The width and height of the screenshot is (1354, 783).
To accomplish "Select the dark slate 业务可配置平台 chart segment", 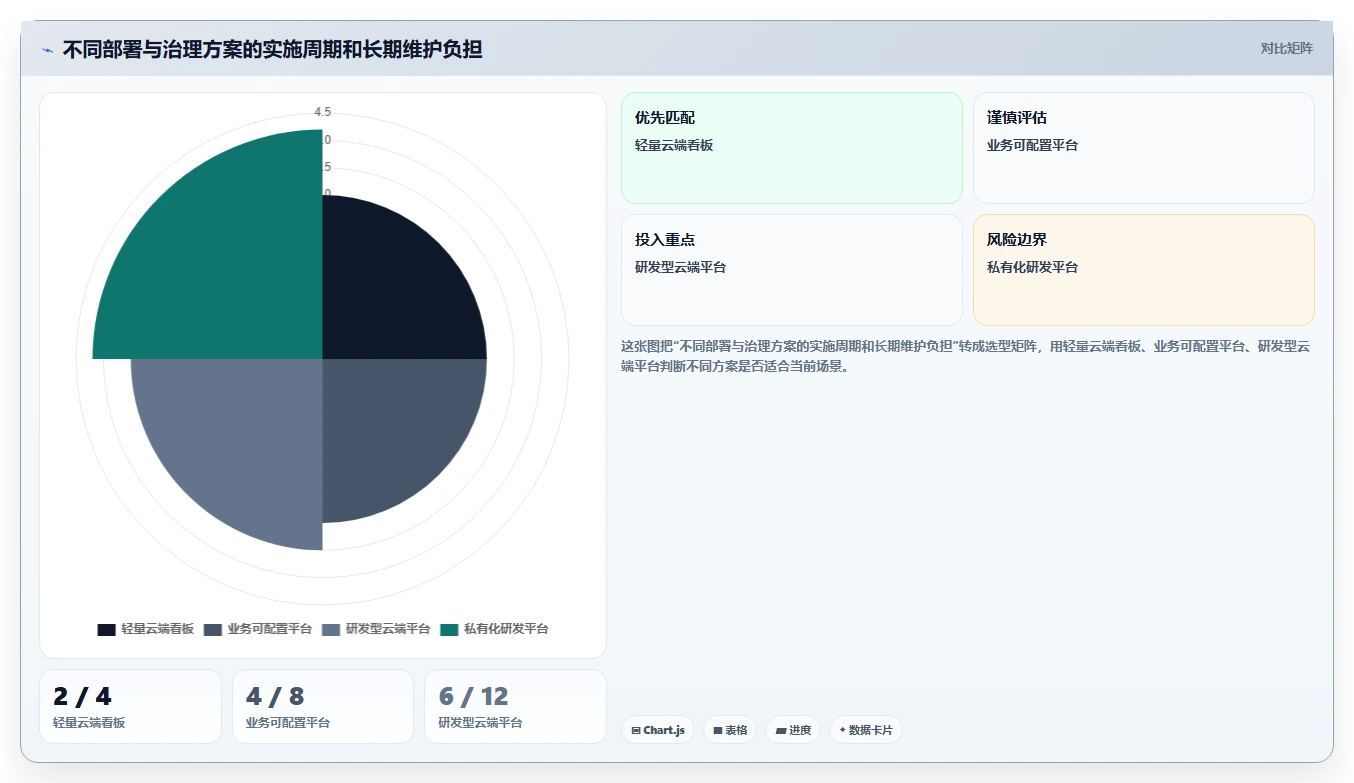I will click(395, 430).
